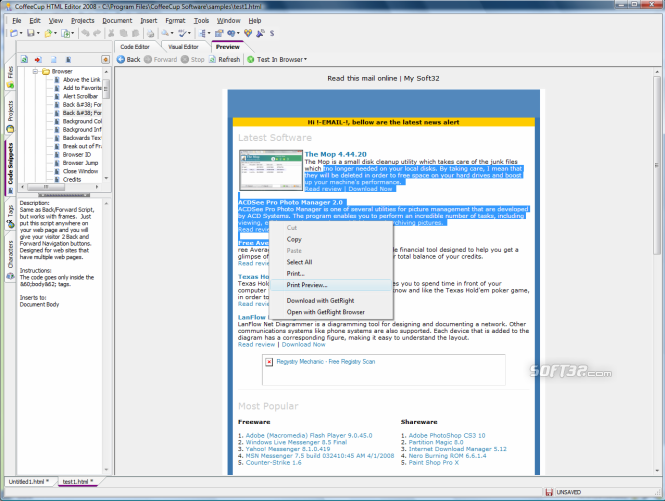Click Counter-Strike 1.6 link

274,462
